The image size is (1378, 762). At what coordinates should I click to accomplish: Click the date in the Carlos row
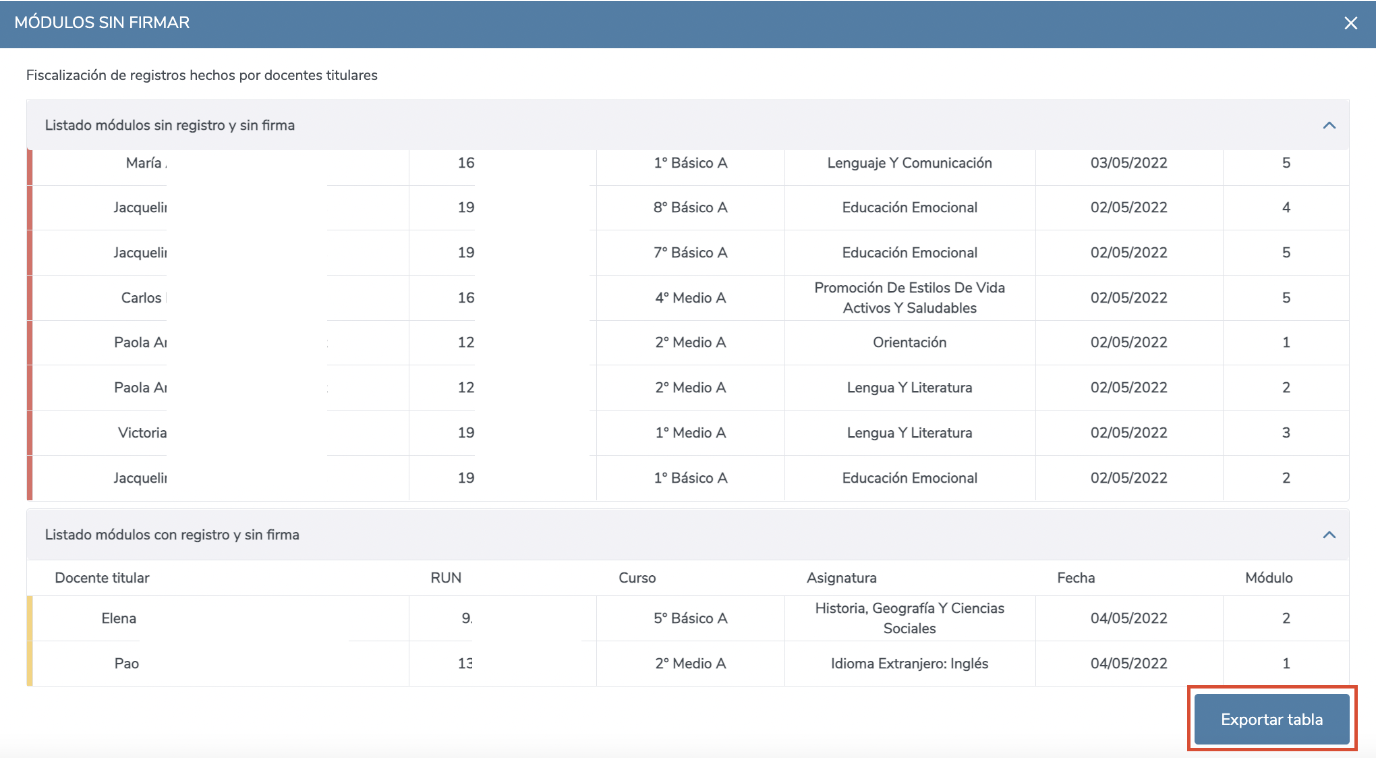pyautogui.click(x=1129, y=298)
